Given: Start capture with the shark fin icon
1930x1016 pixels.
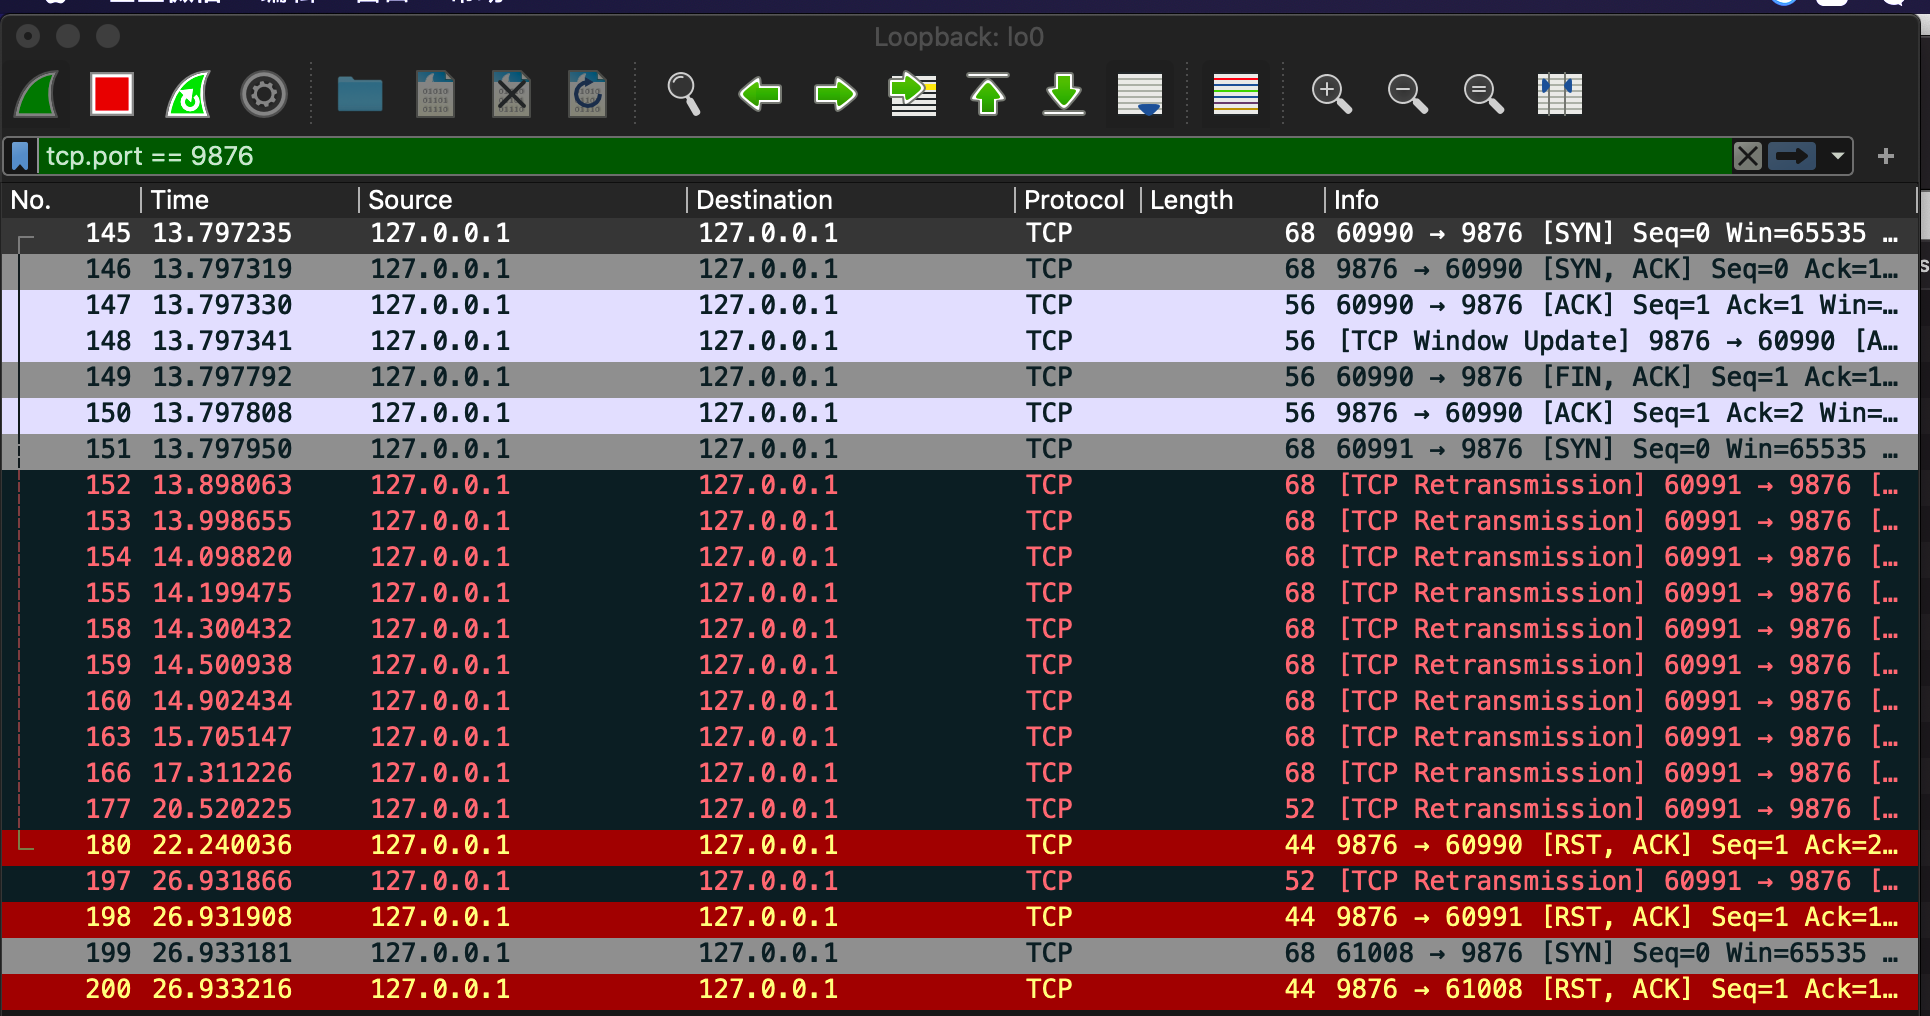Looking at the screenshot, I should tap(38, 95).
